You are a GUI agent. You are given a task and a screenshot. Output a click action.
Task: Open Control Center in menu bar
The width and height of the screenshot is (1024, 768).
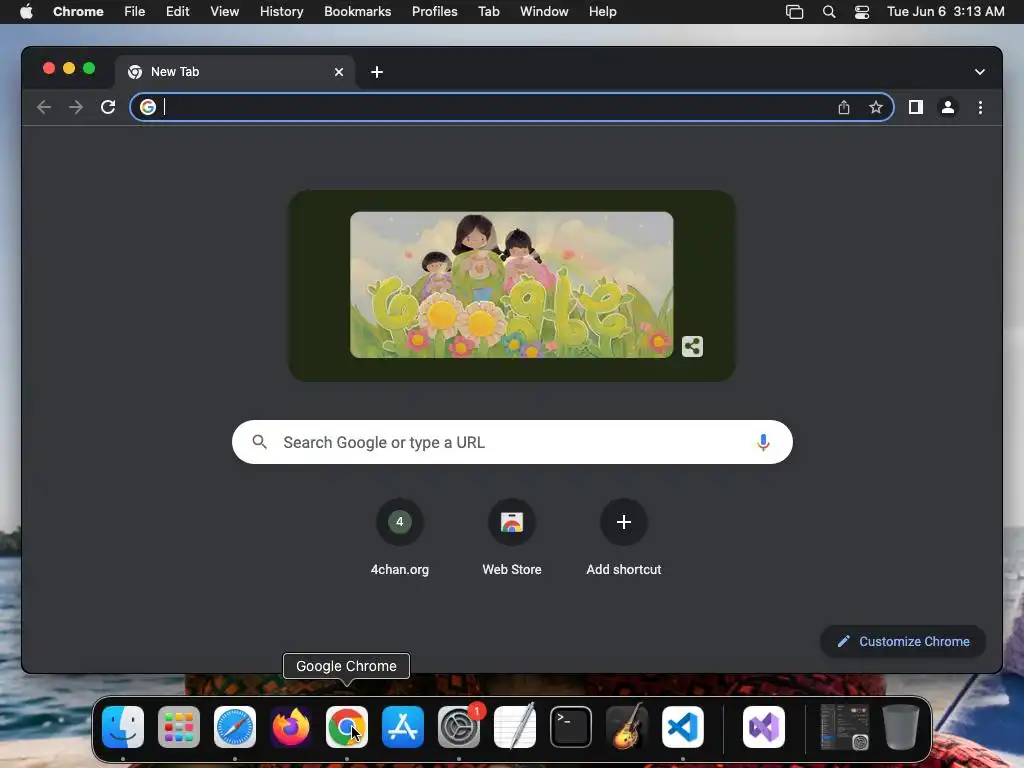tap(862, 12)
